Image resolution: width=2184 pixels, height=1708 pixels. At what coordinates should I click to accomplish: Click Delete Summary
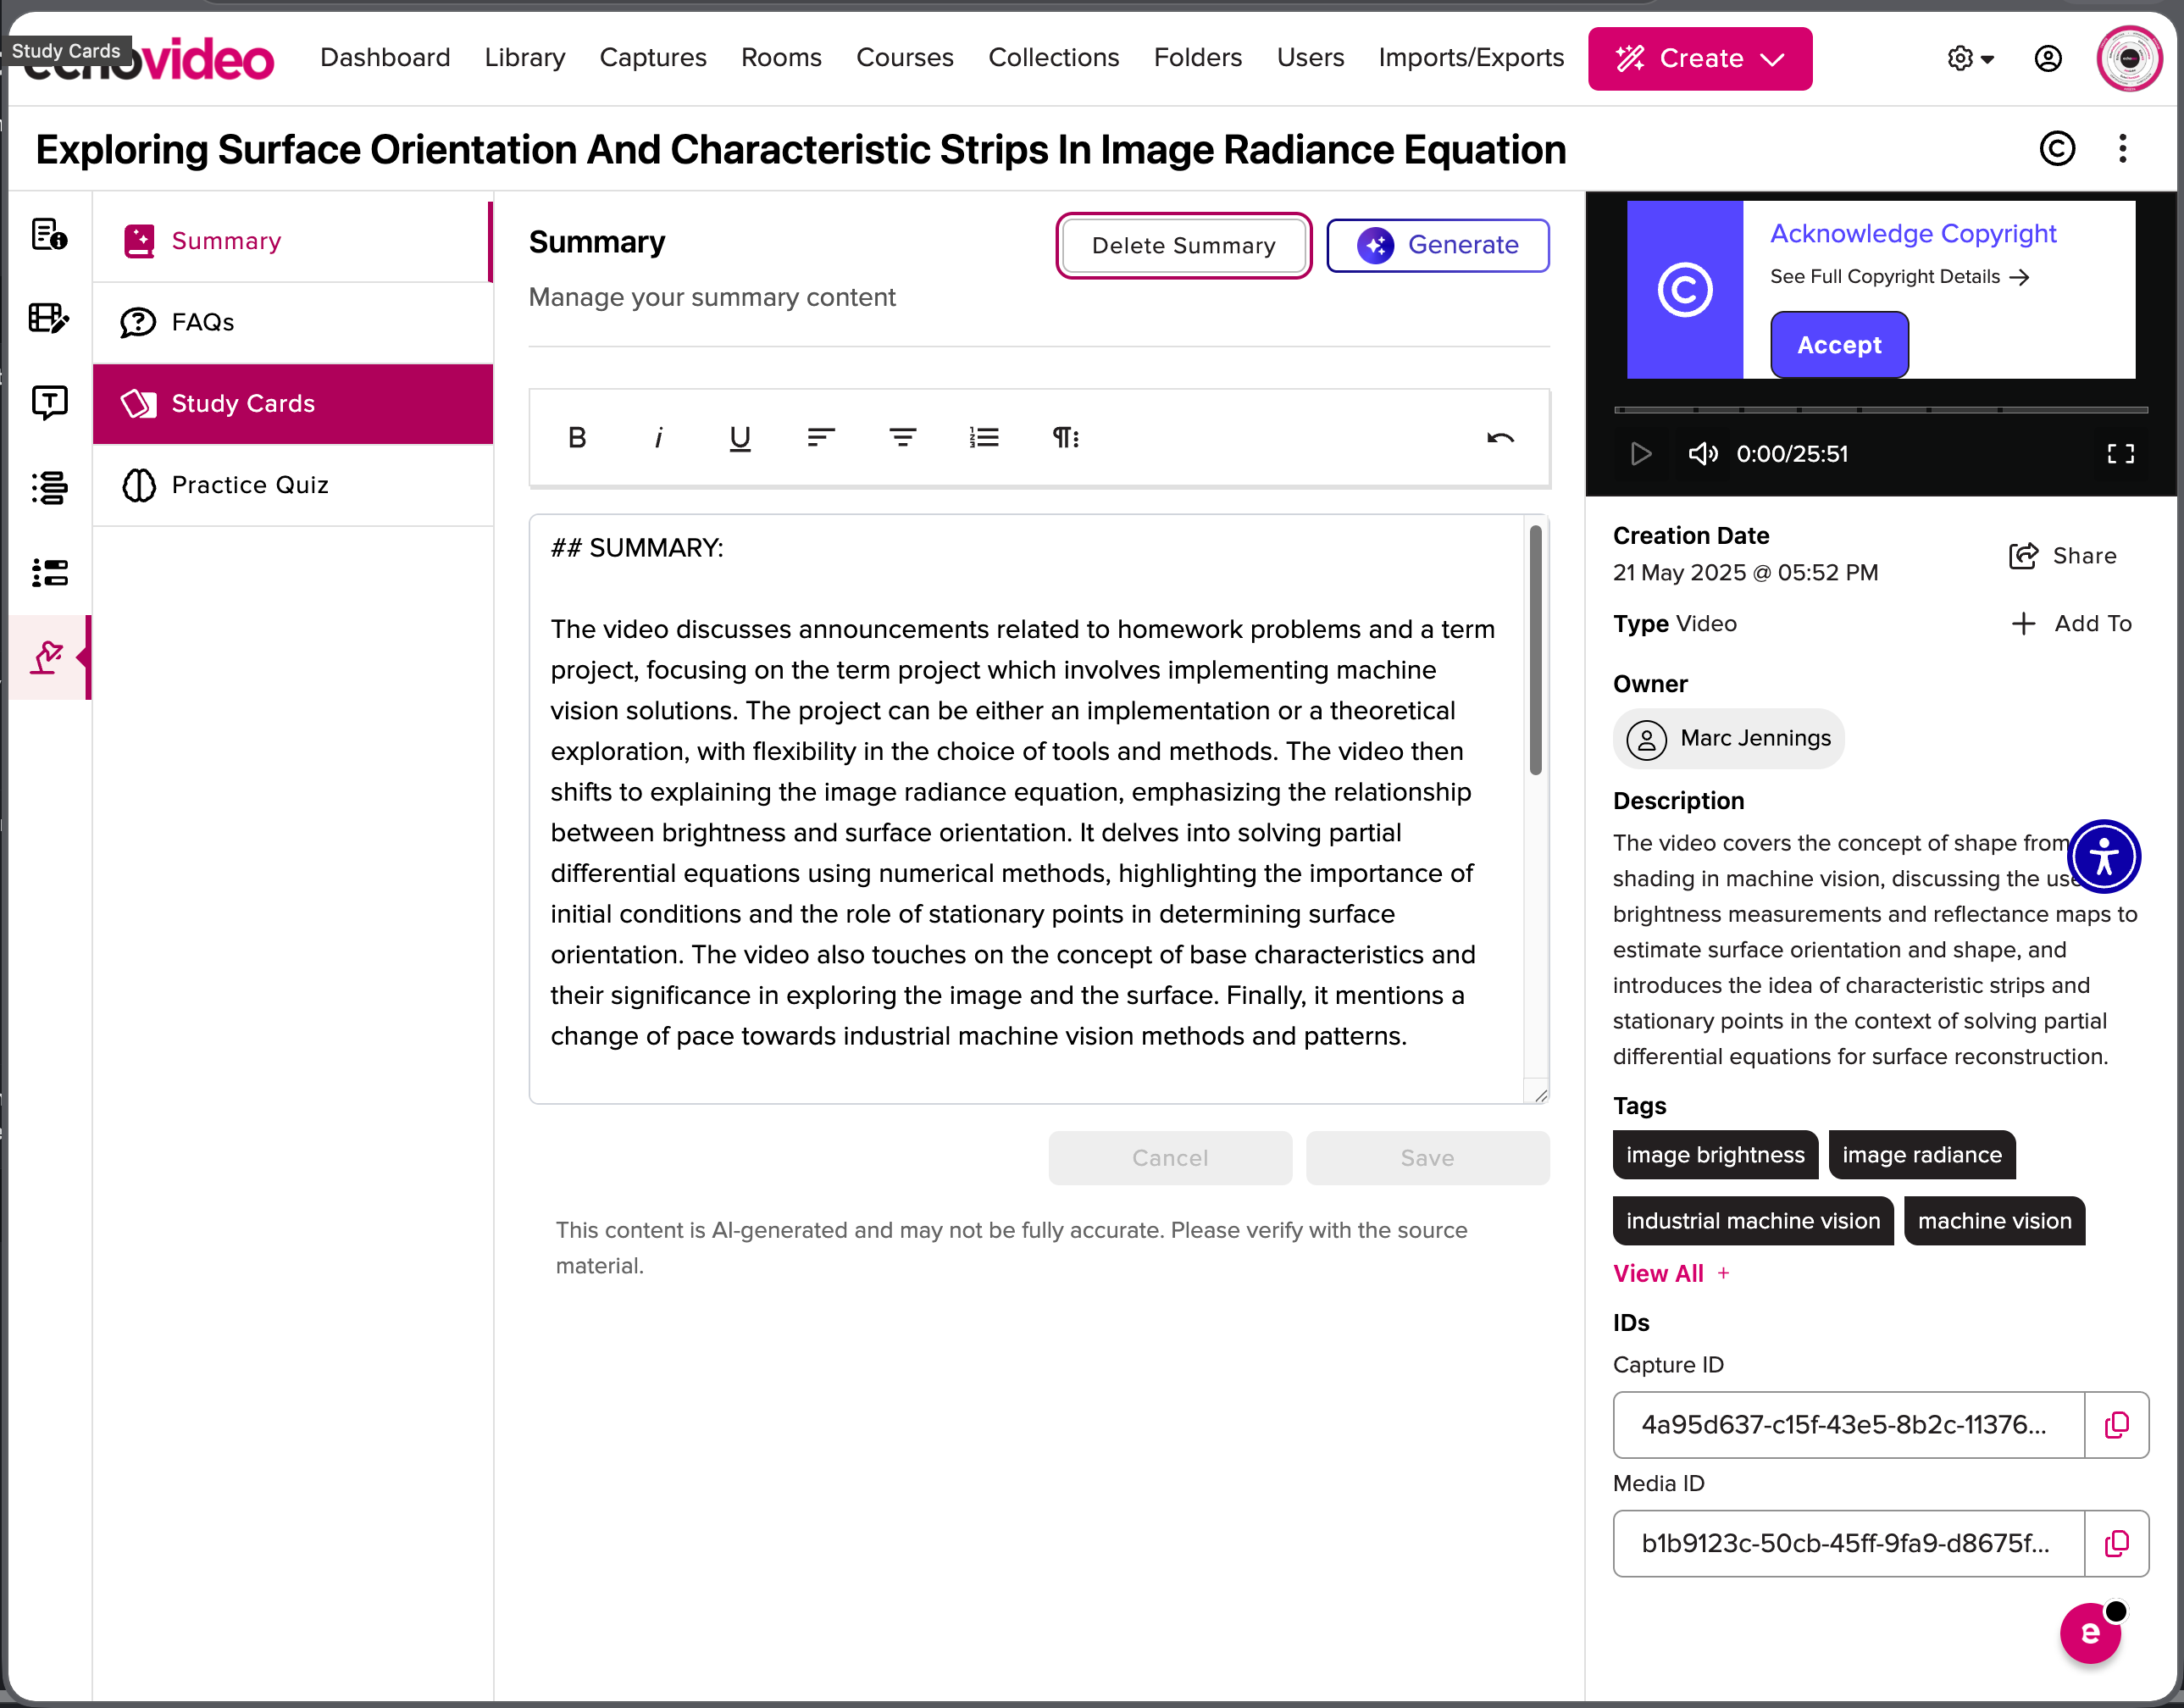tap(1184, 246)
